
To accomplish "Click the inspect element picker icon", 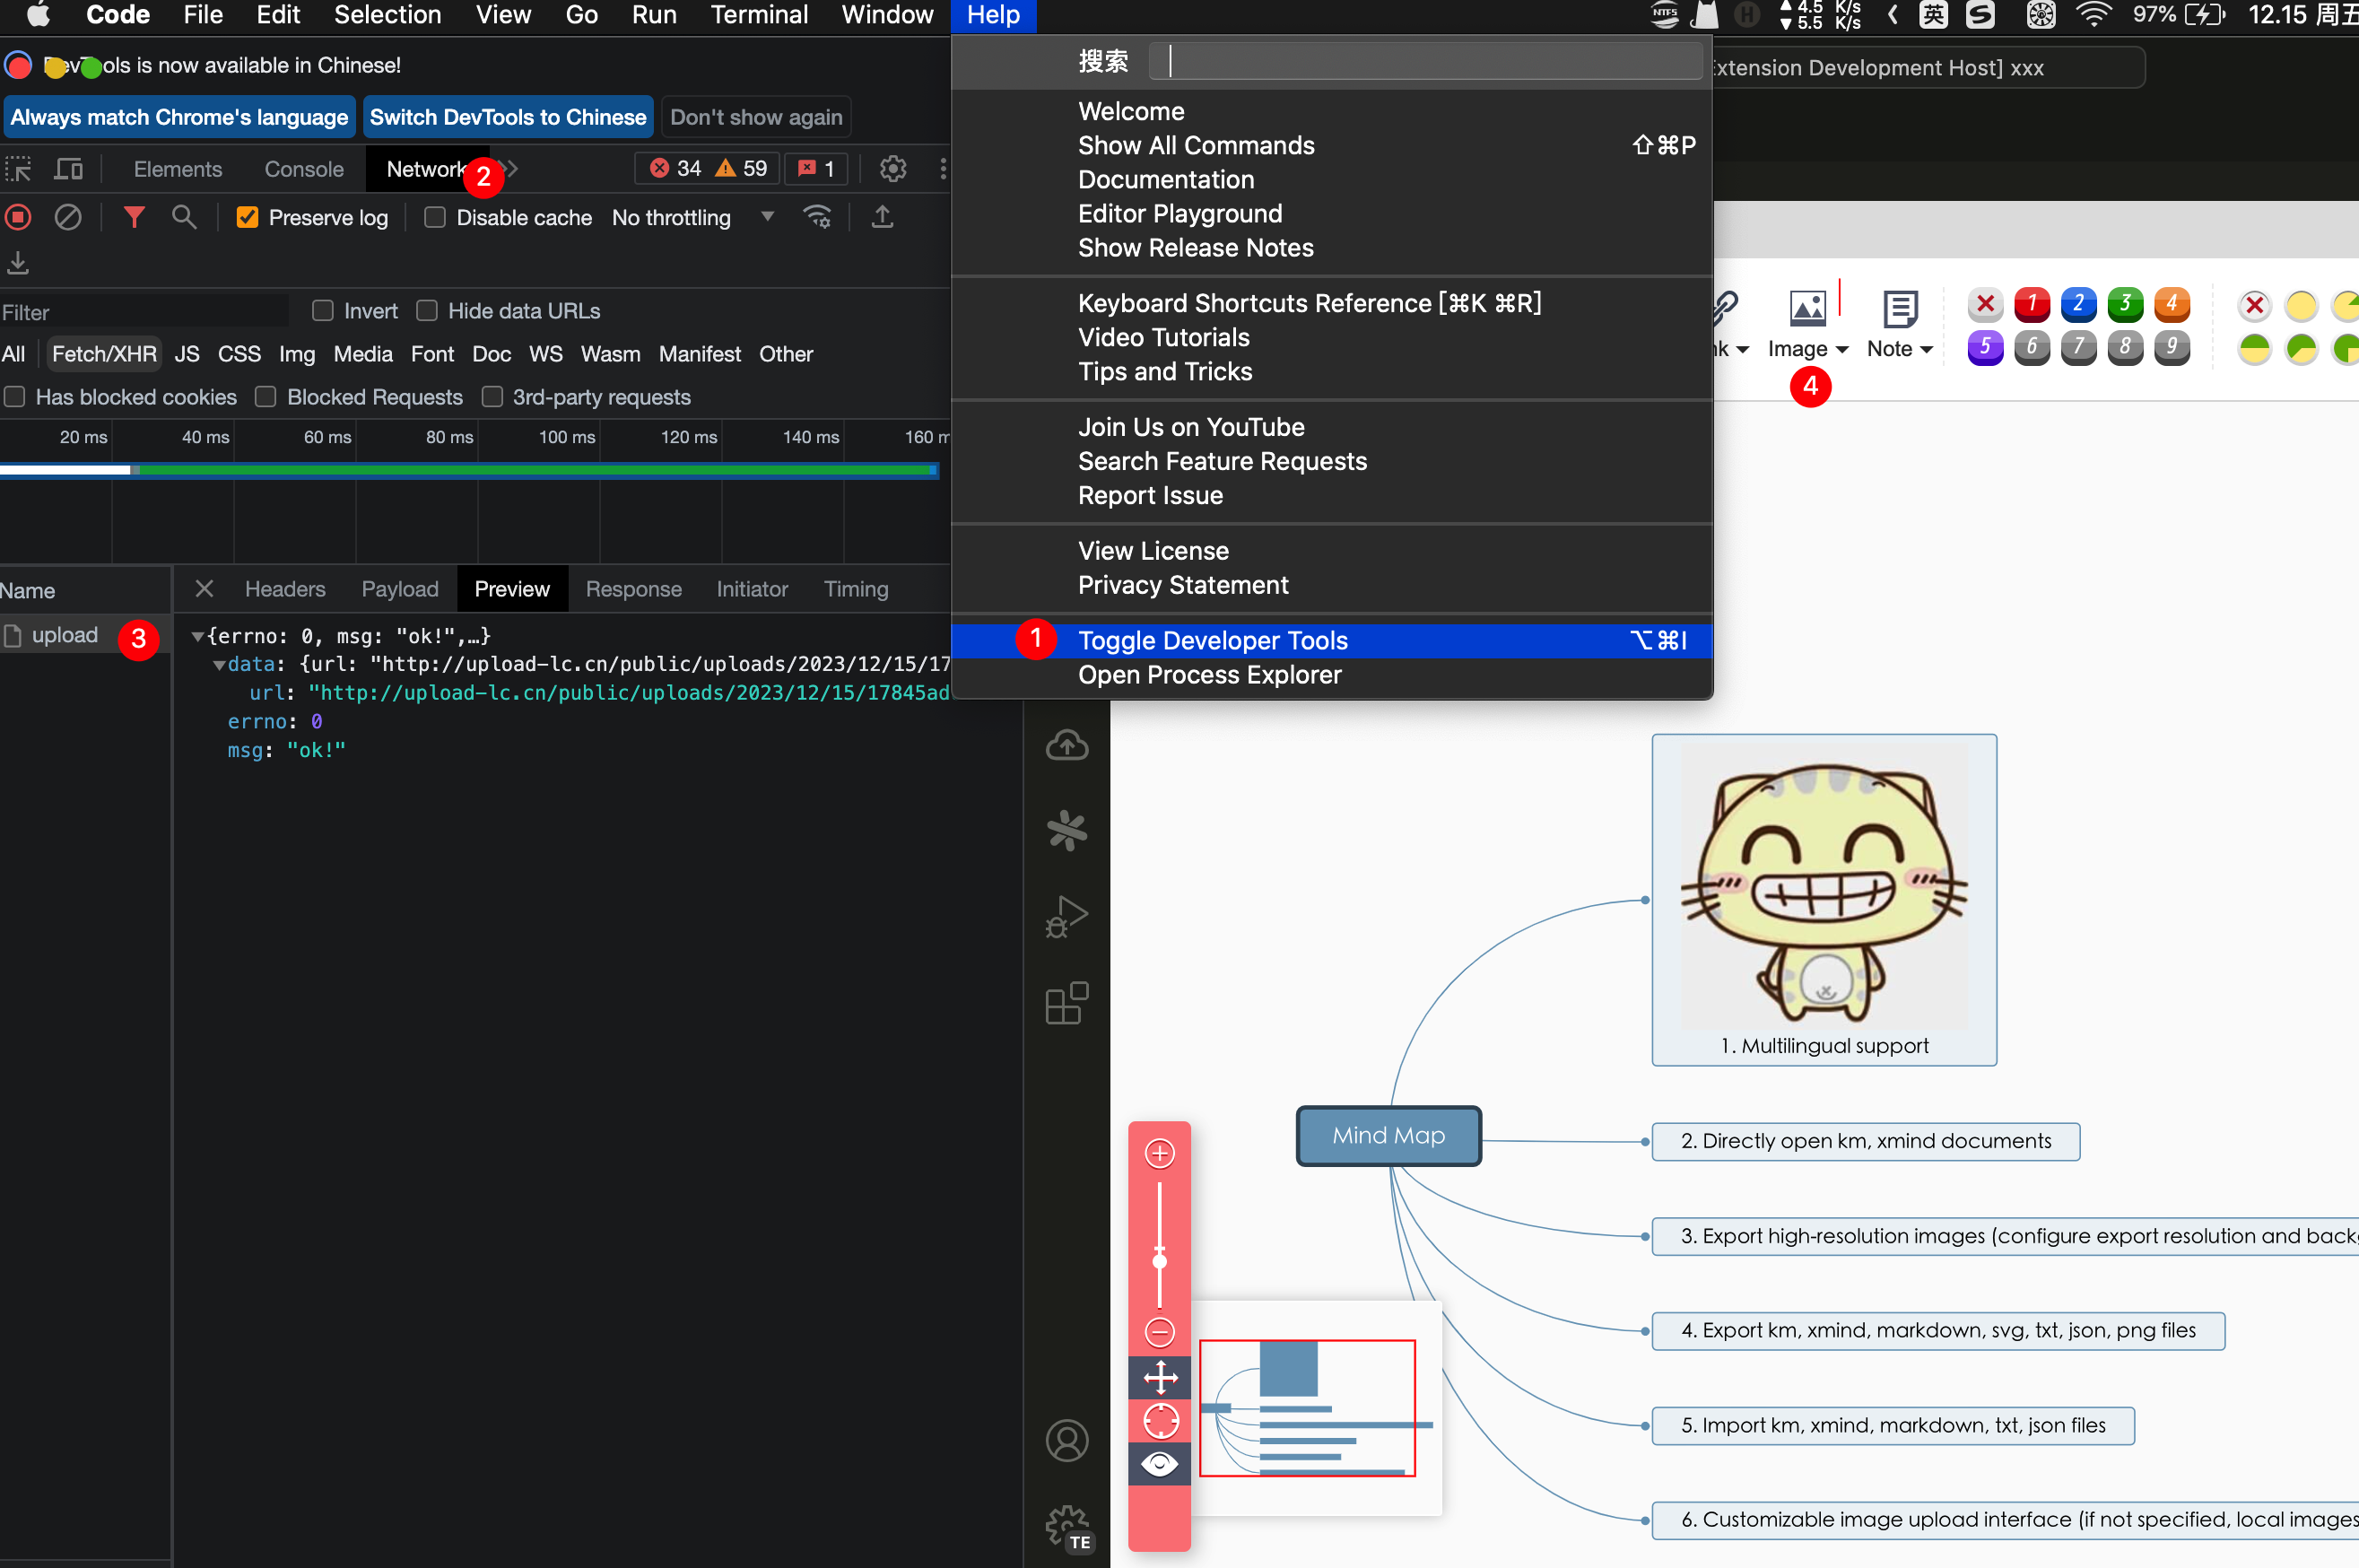I will coord(18,169).
